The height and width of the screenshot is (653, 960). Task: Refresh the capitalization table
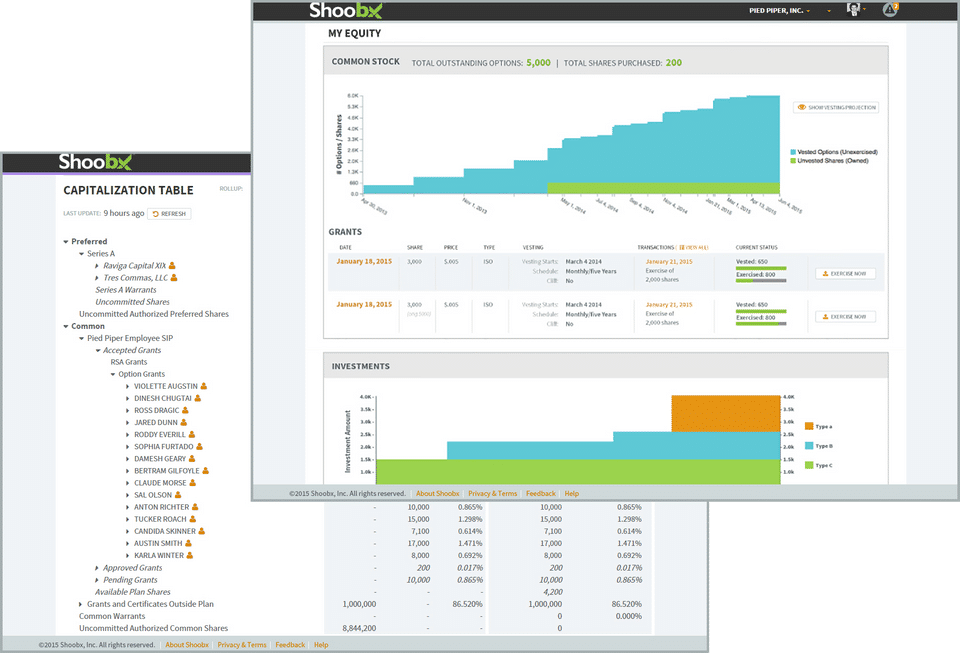tap(169, 214)
